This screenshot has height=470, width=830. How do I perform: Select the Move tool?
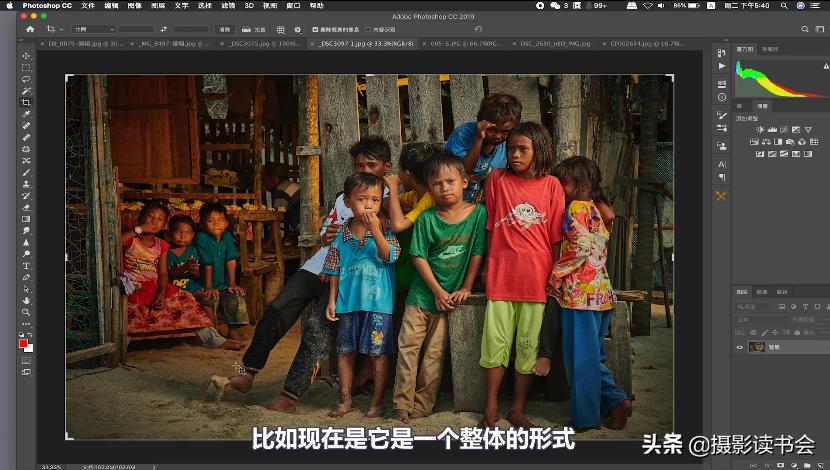click(x=26, y=56)
